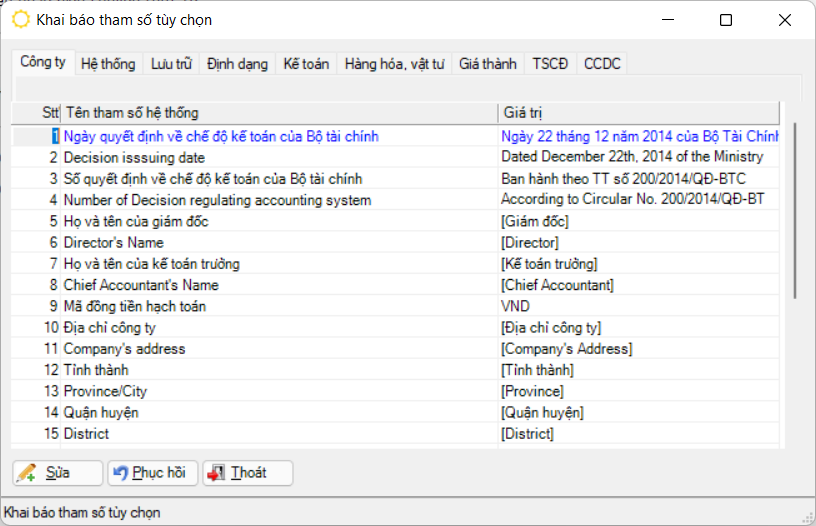816x526 pixels.
Task: Select the Company's address row
Action: (x=124, y=349)
